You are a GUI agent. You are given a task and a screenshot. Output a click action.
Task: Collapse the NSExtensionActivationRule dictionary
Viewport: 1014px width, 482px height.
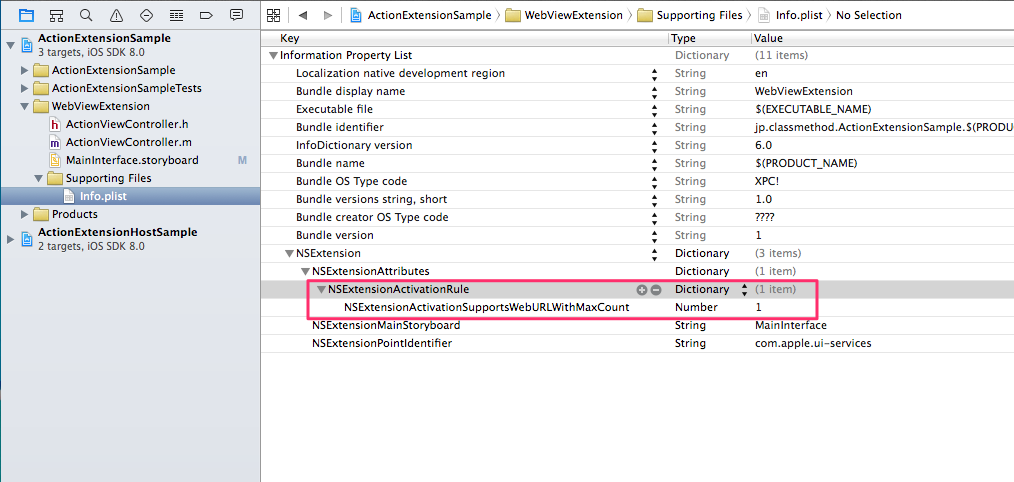coord(321,290)
